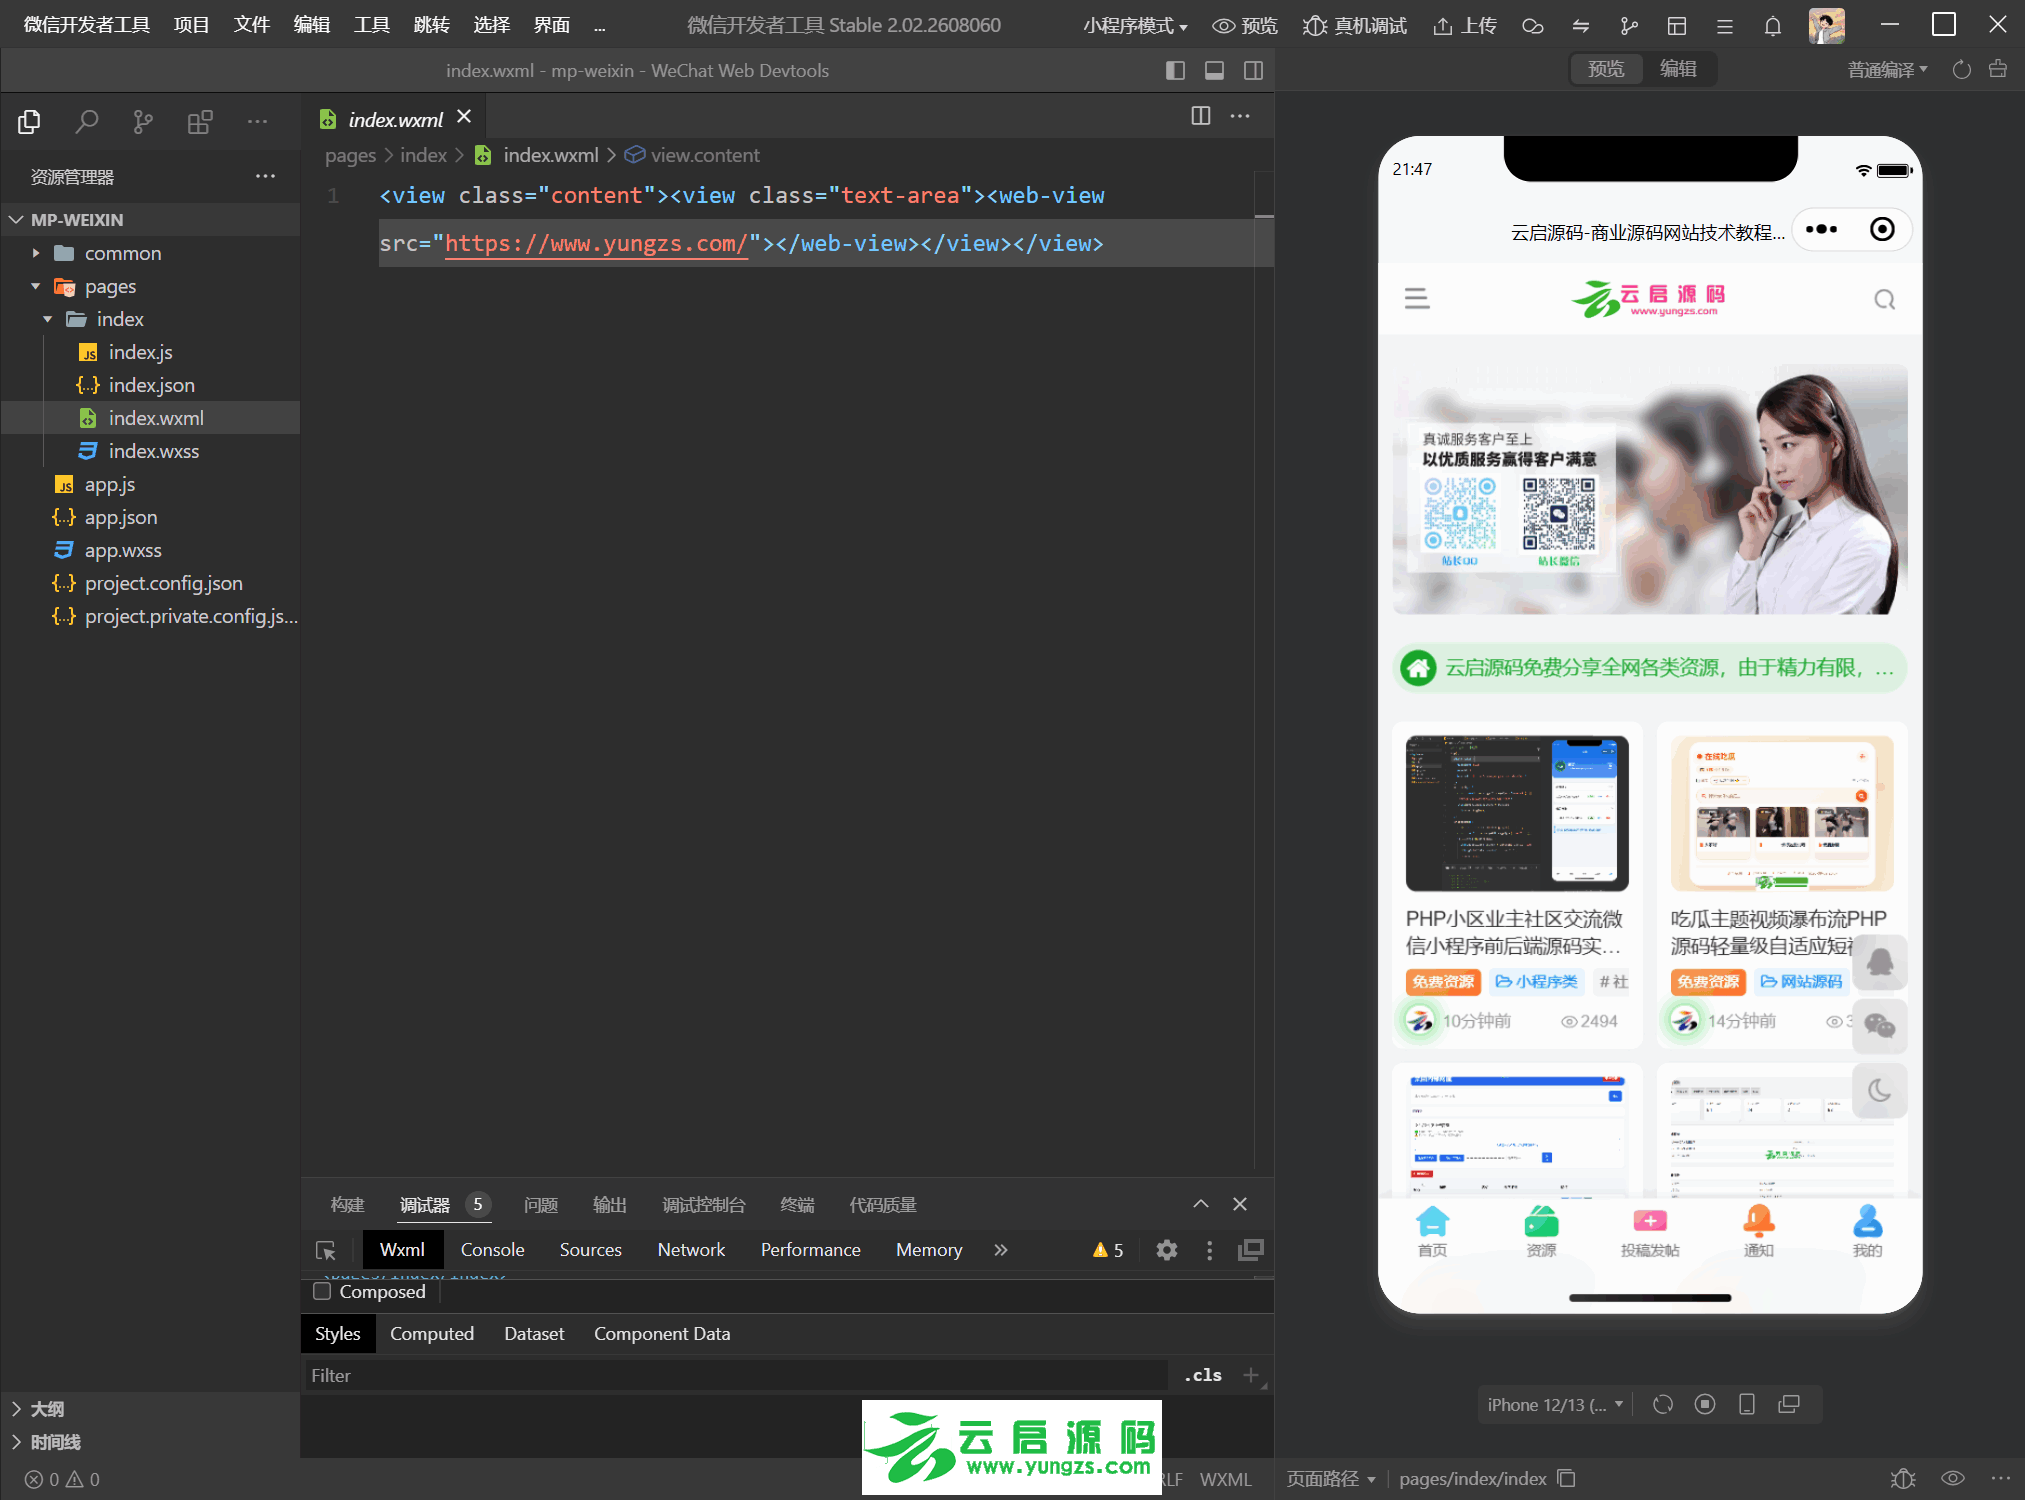Open the source control branch icon
The width and height of the screenshot is (2025, 1500).
click(x=143, y=122)
